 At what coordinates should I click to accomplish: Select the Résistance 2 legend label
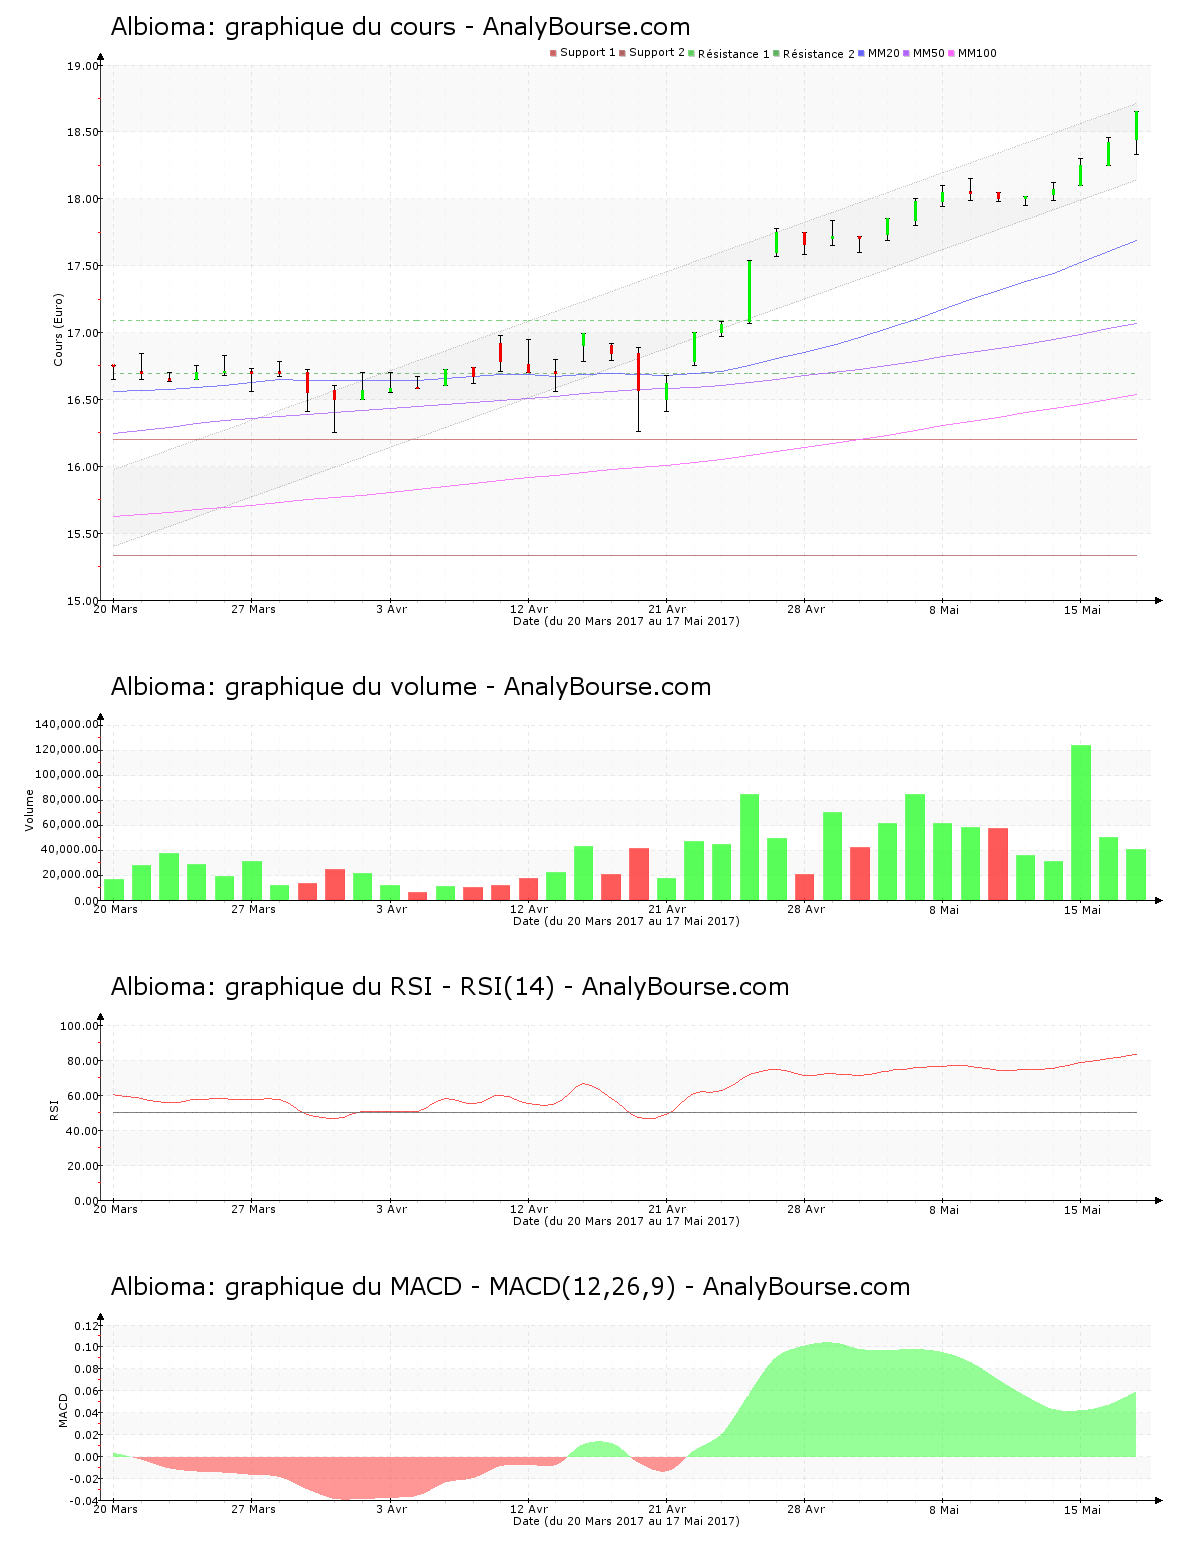(819, 54)
